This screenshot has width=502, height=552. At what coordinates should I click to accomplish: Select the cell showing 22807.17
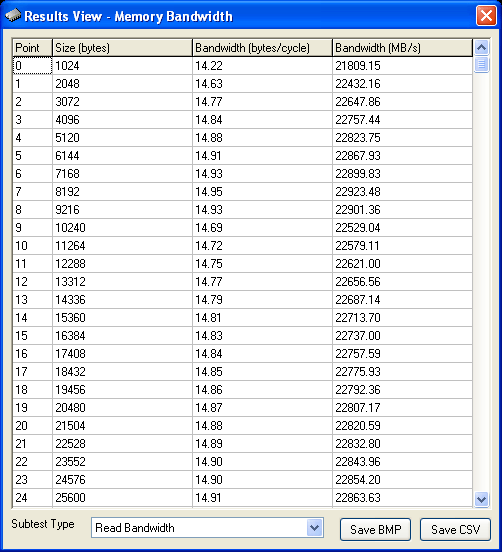(x=402, y=408)
